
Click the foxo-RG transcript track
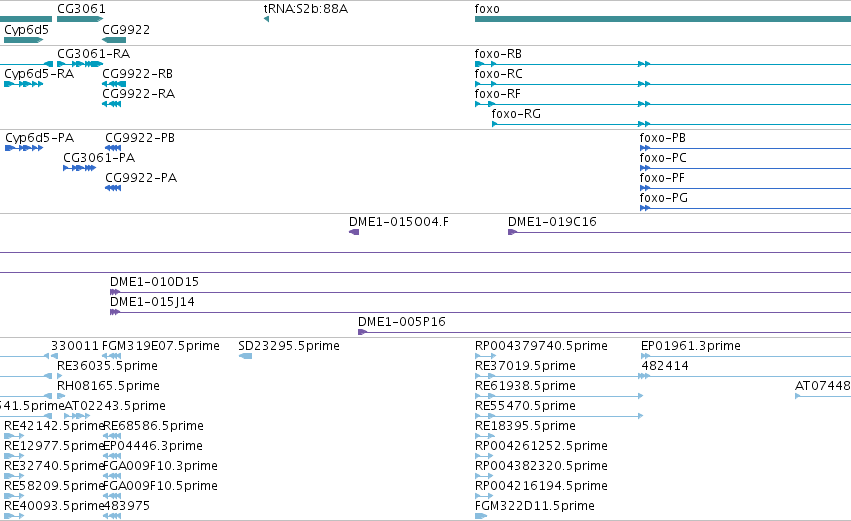click(671, 124)
